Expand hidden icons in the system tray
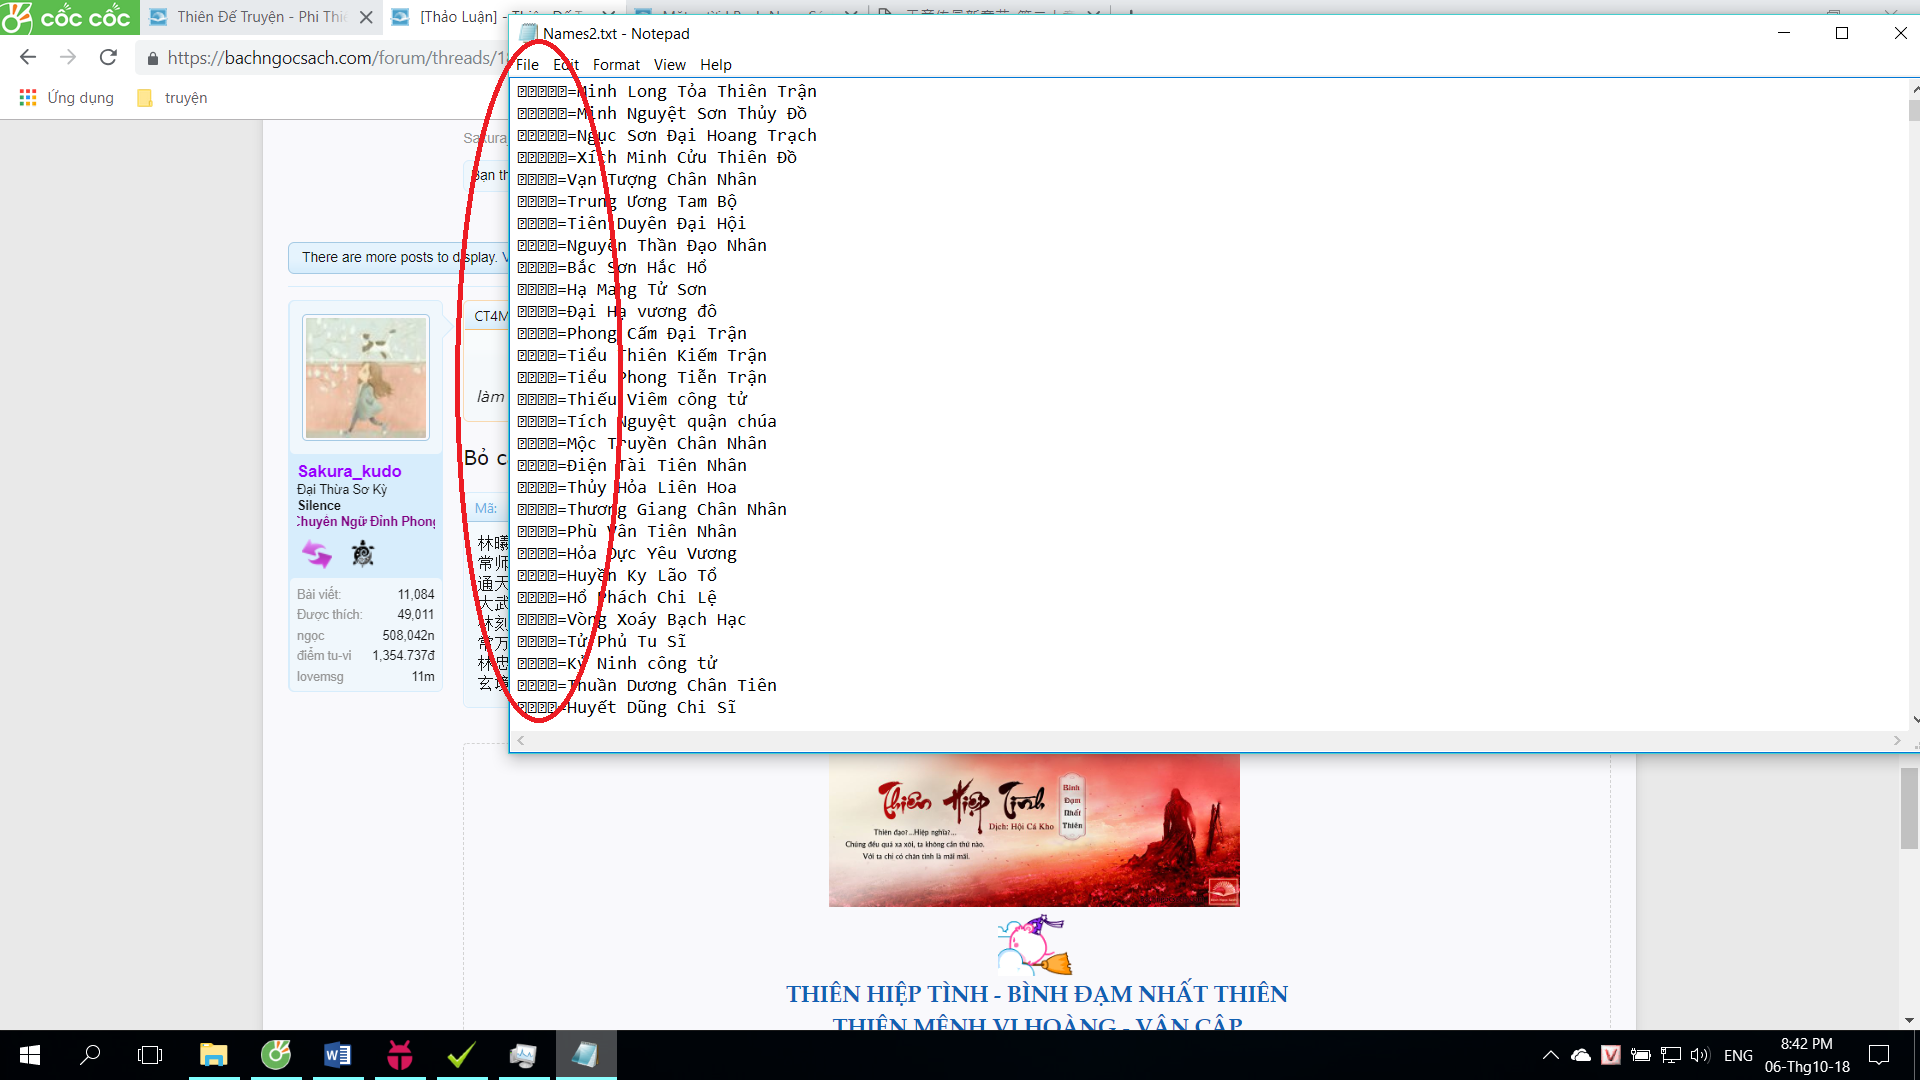The height and width of the screenshot is (1080, 1920). pyautogui.click(x=1550, y=1054)
